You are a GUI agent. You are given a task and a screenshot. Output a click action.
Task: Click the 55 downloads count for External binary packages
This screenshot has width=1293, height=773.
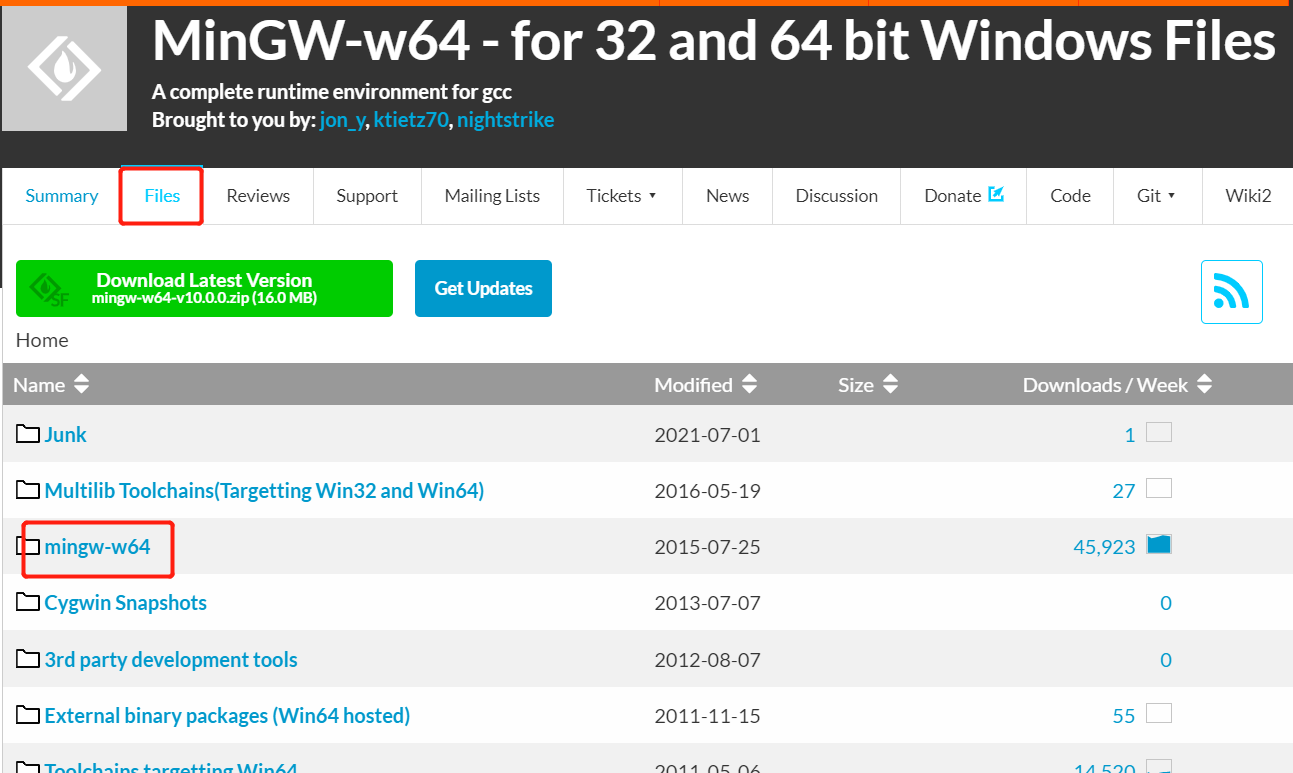[1124, 716]
